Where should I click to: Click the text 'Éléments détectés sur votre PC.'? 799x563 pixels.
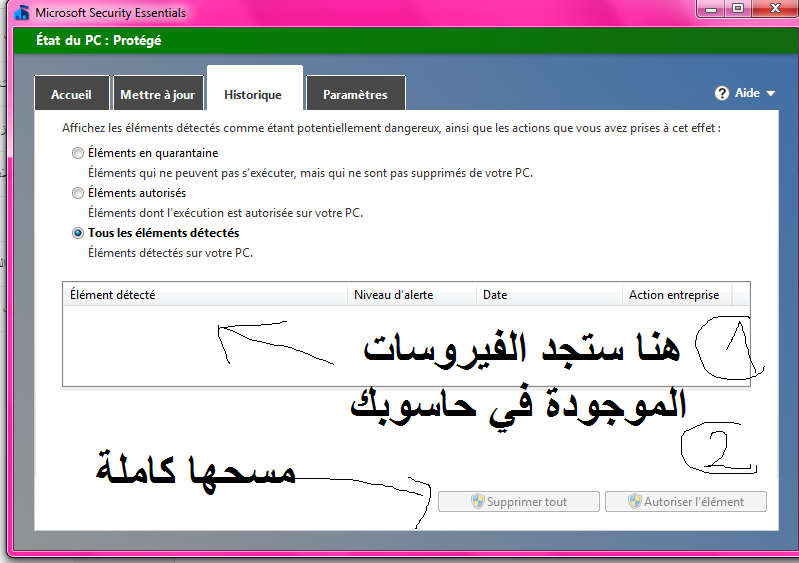click(x=171, y=253)
